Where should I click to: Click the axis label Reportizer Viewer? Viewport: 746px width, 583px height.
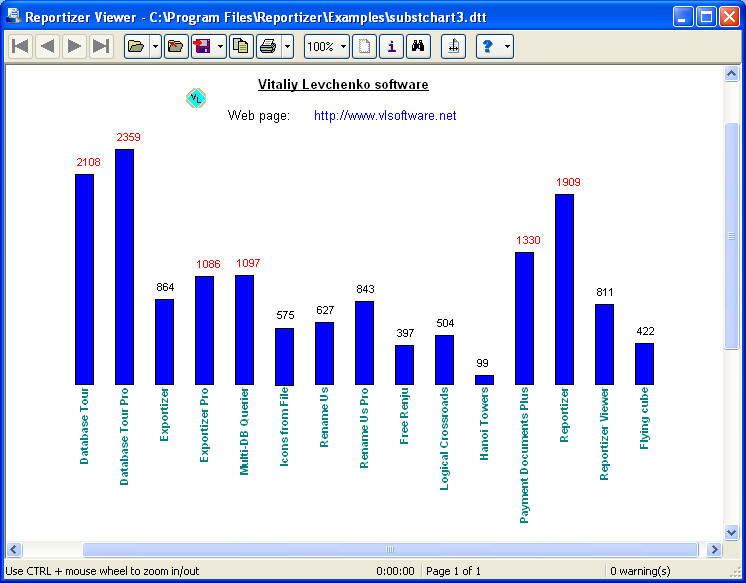(604, 434)
